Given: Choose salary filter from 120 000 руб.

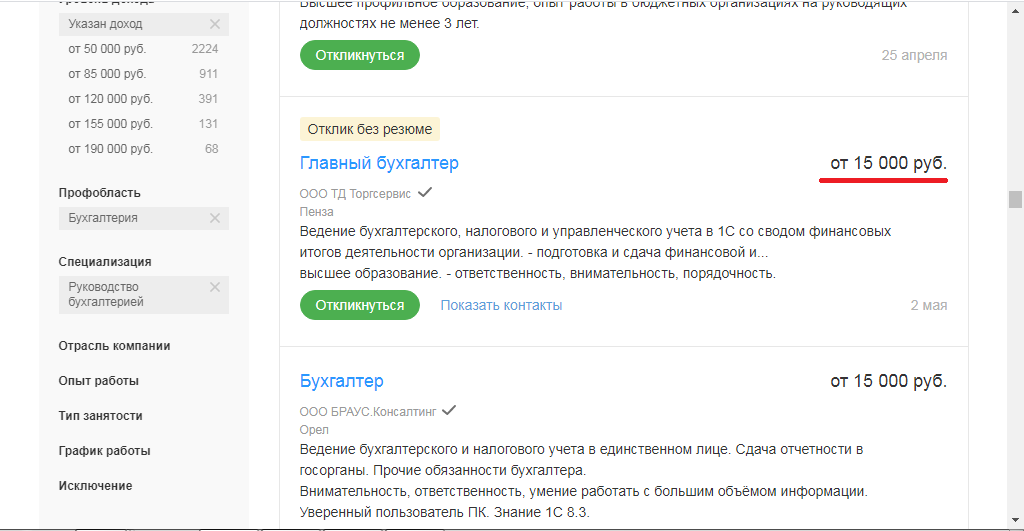Looking at the screenshot, I should pos(111,99).
